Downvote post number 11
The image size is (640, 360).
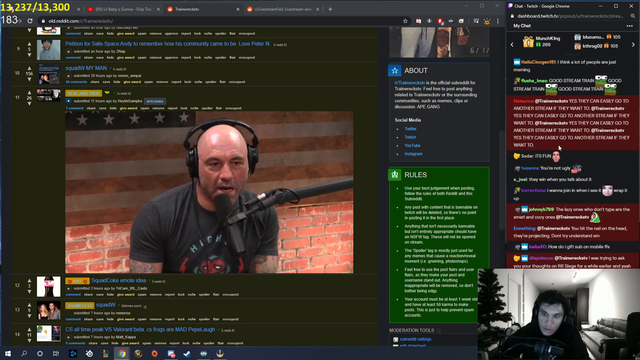point(29,104)
